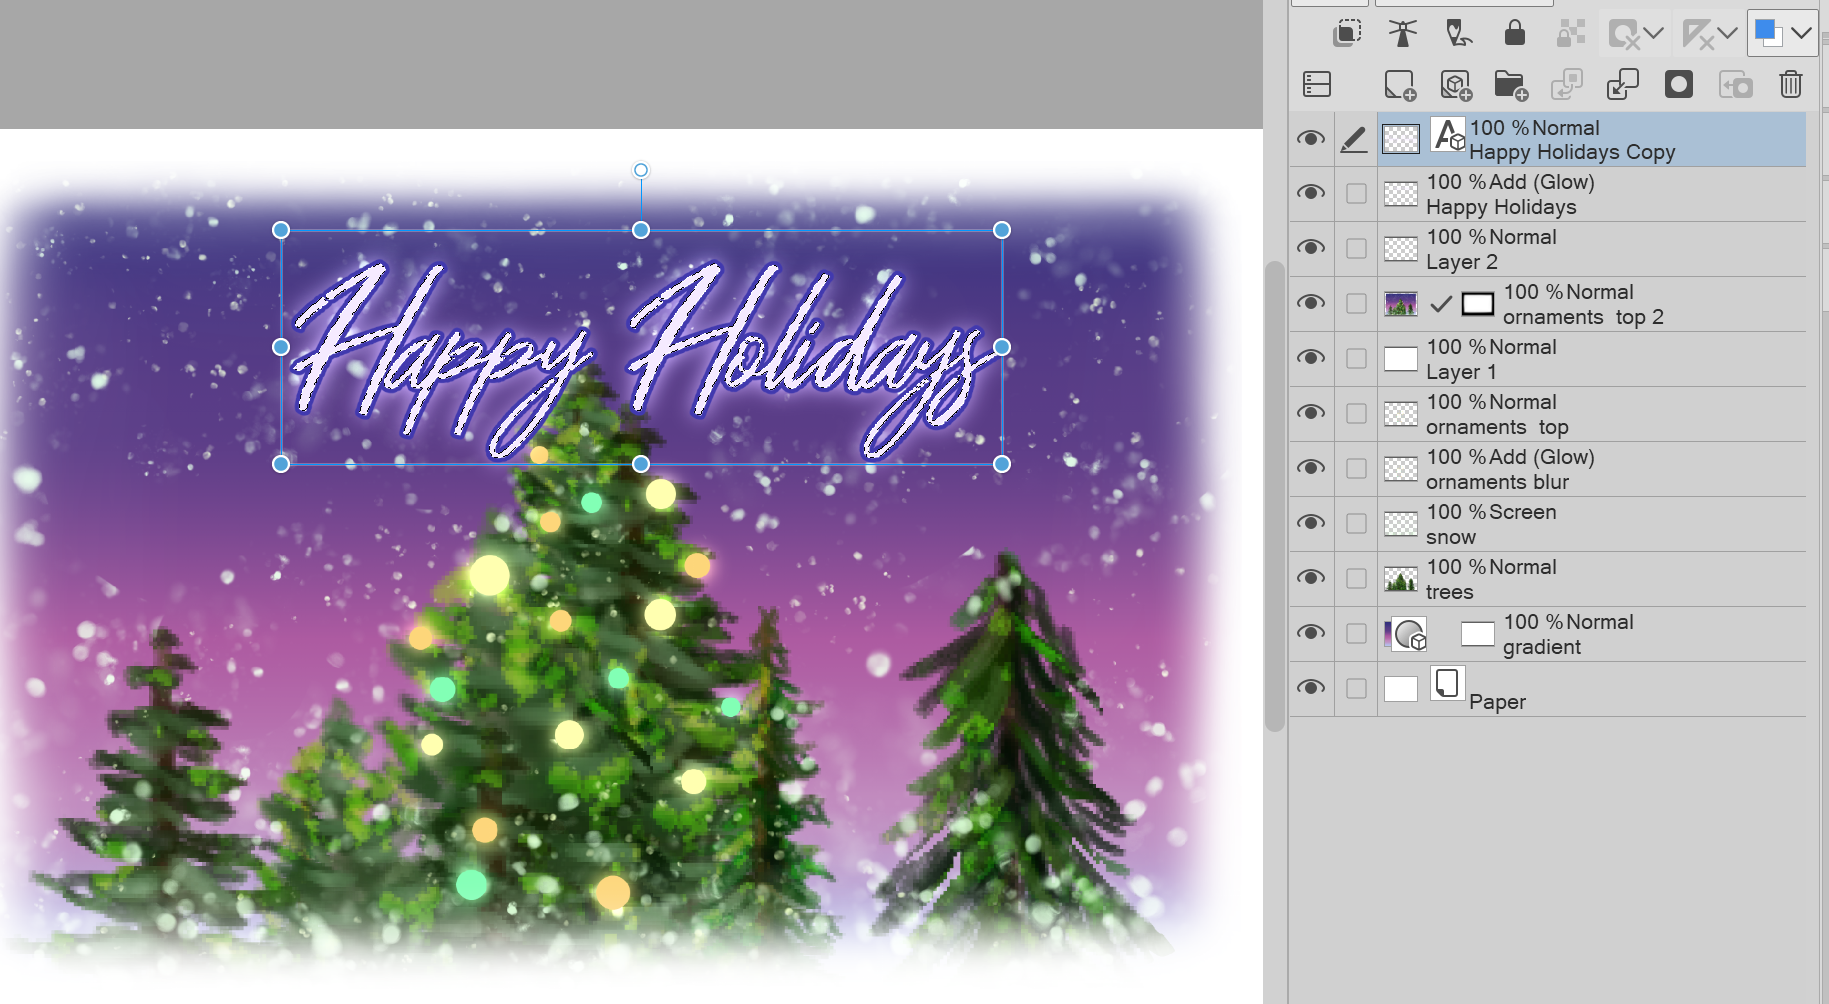Click Merge with Layer Below icon
Screen dimensions: 1829x1004
click(1623, 84)
